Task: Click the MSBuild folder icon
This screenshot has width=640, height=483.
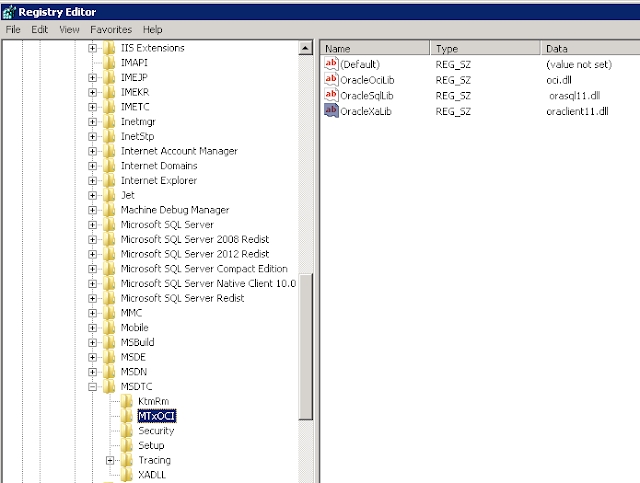Action: point(109,342)
